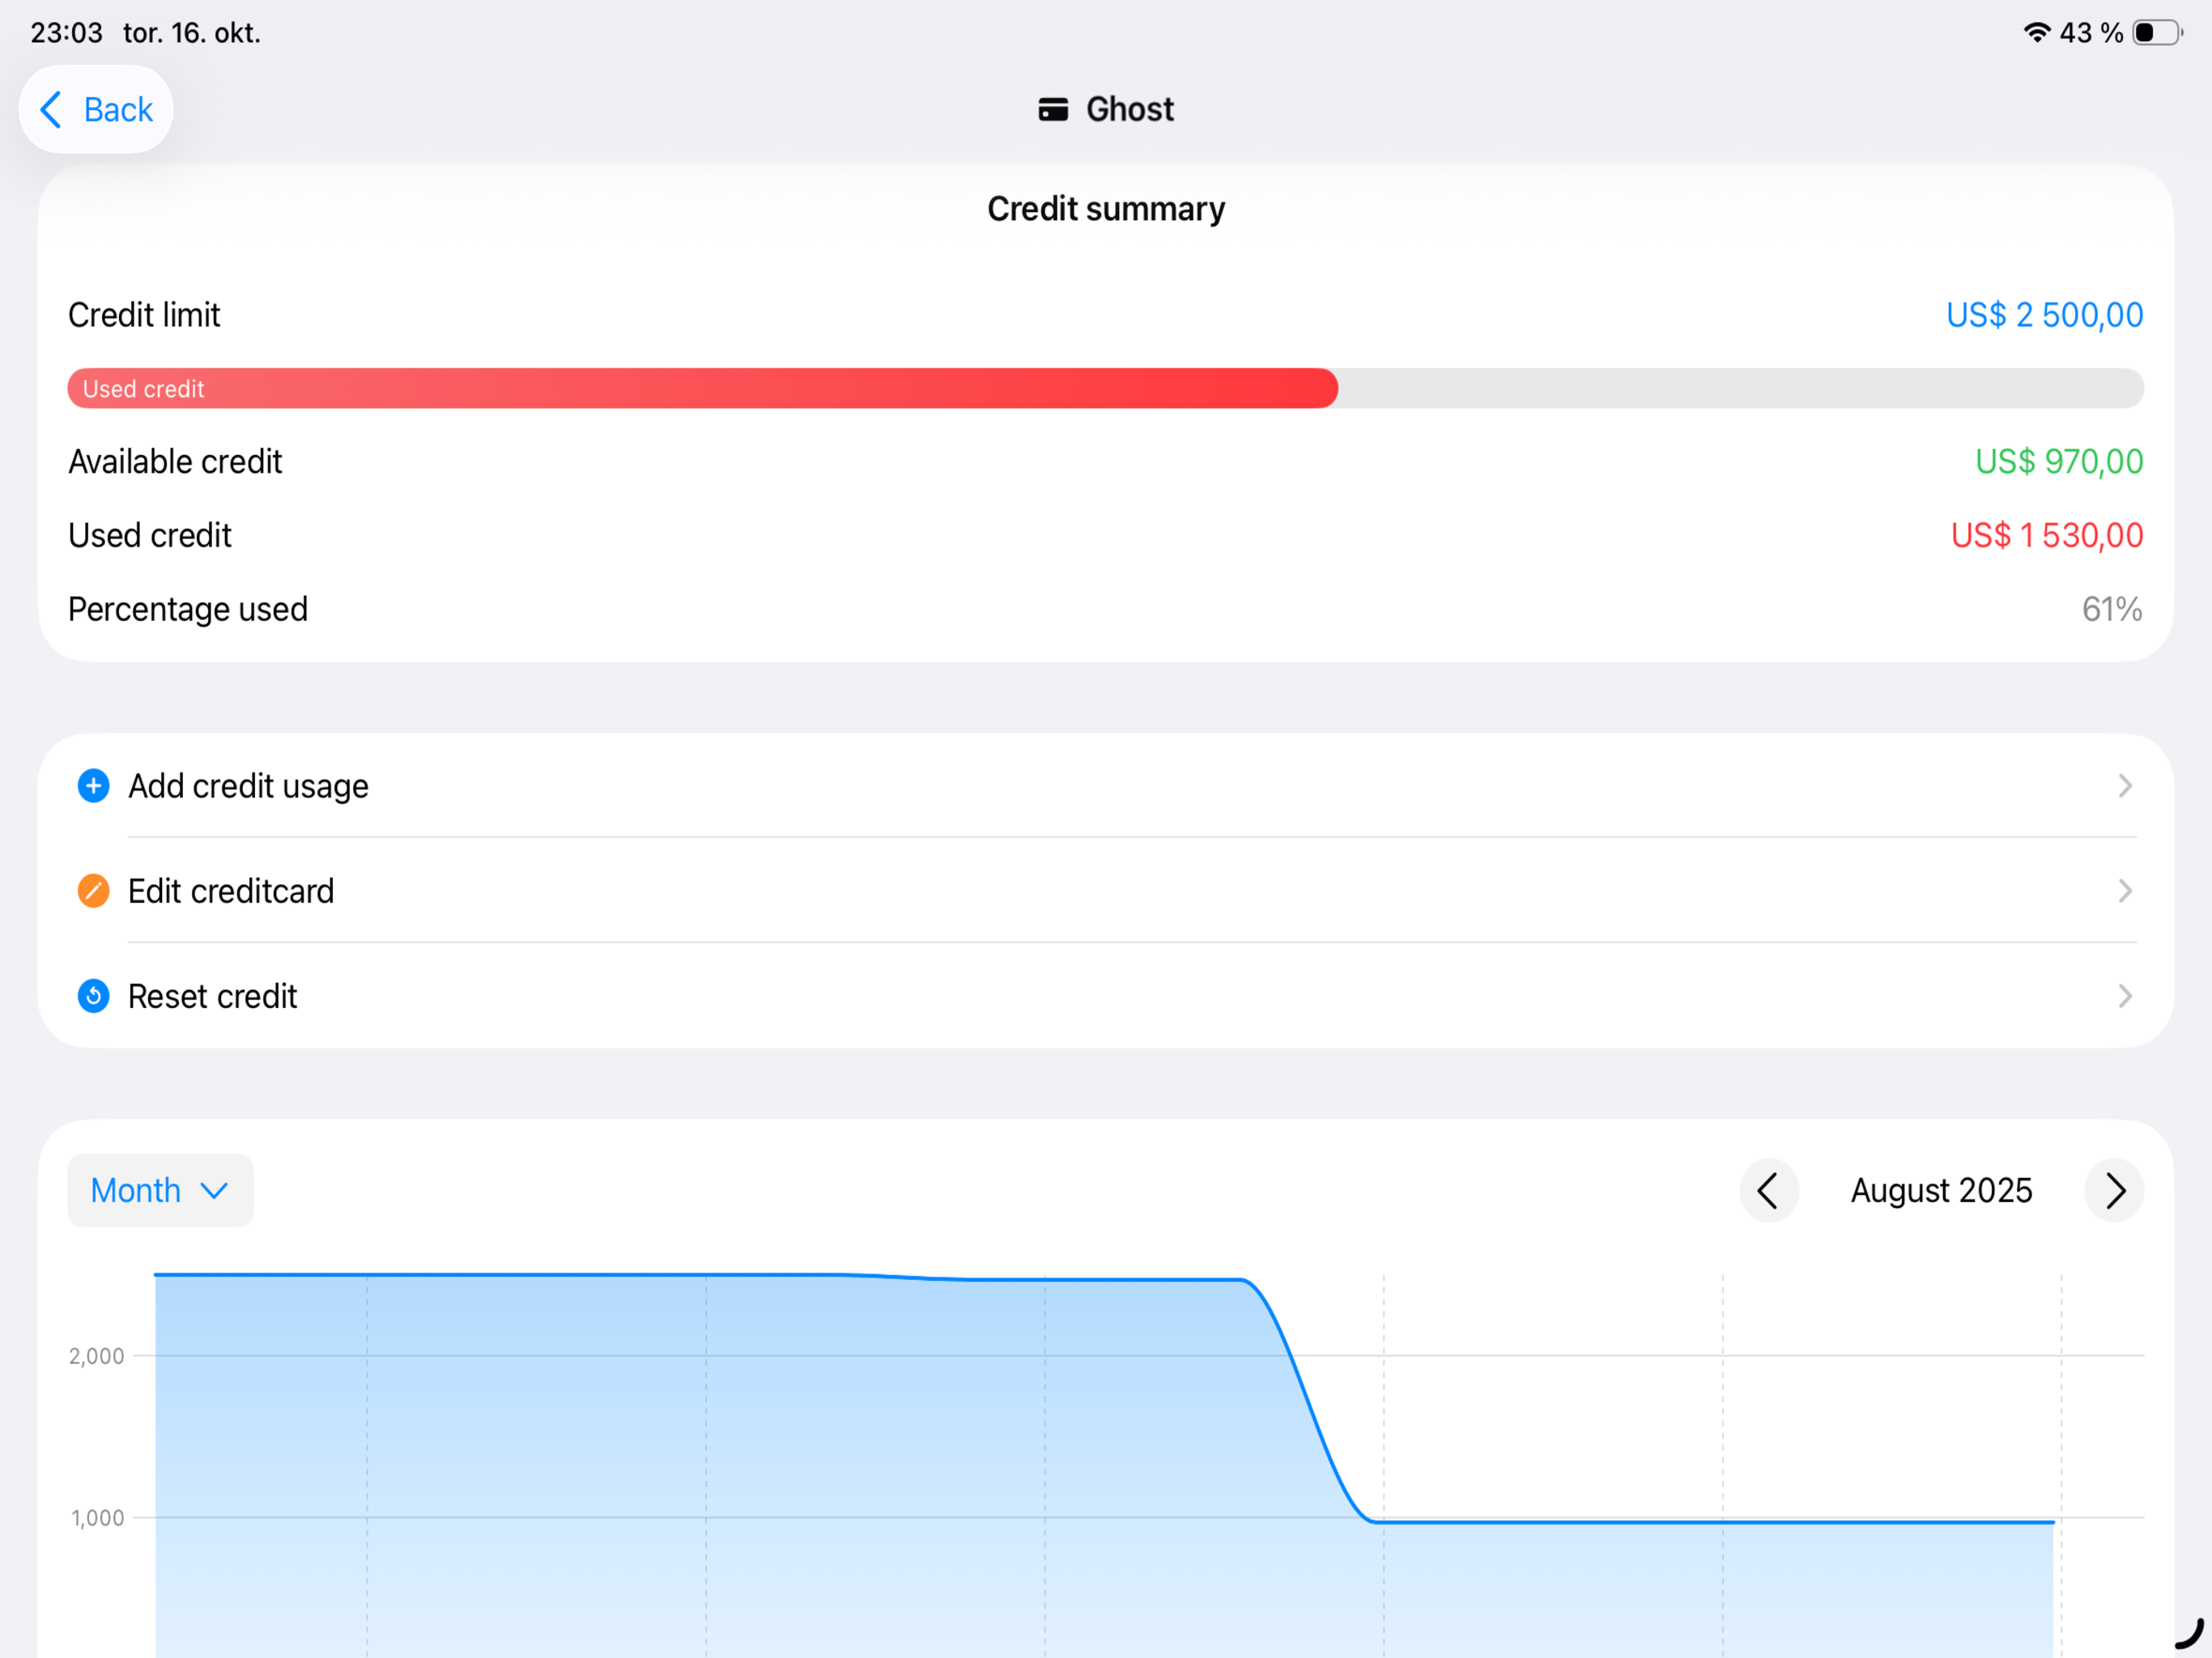Click the 2,000 axis label on the chart
The height and width of the screenshot is (1658, 2212).
[96, 1356]
